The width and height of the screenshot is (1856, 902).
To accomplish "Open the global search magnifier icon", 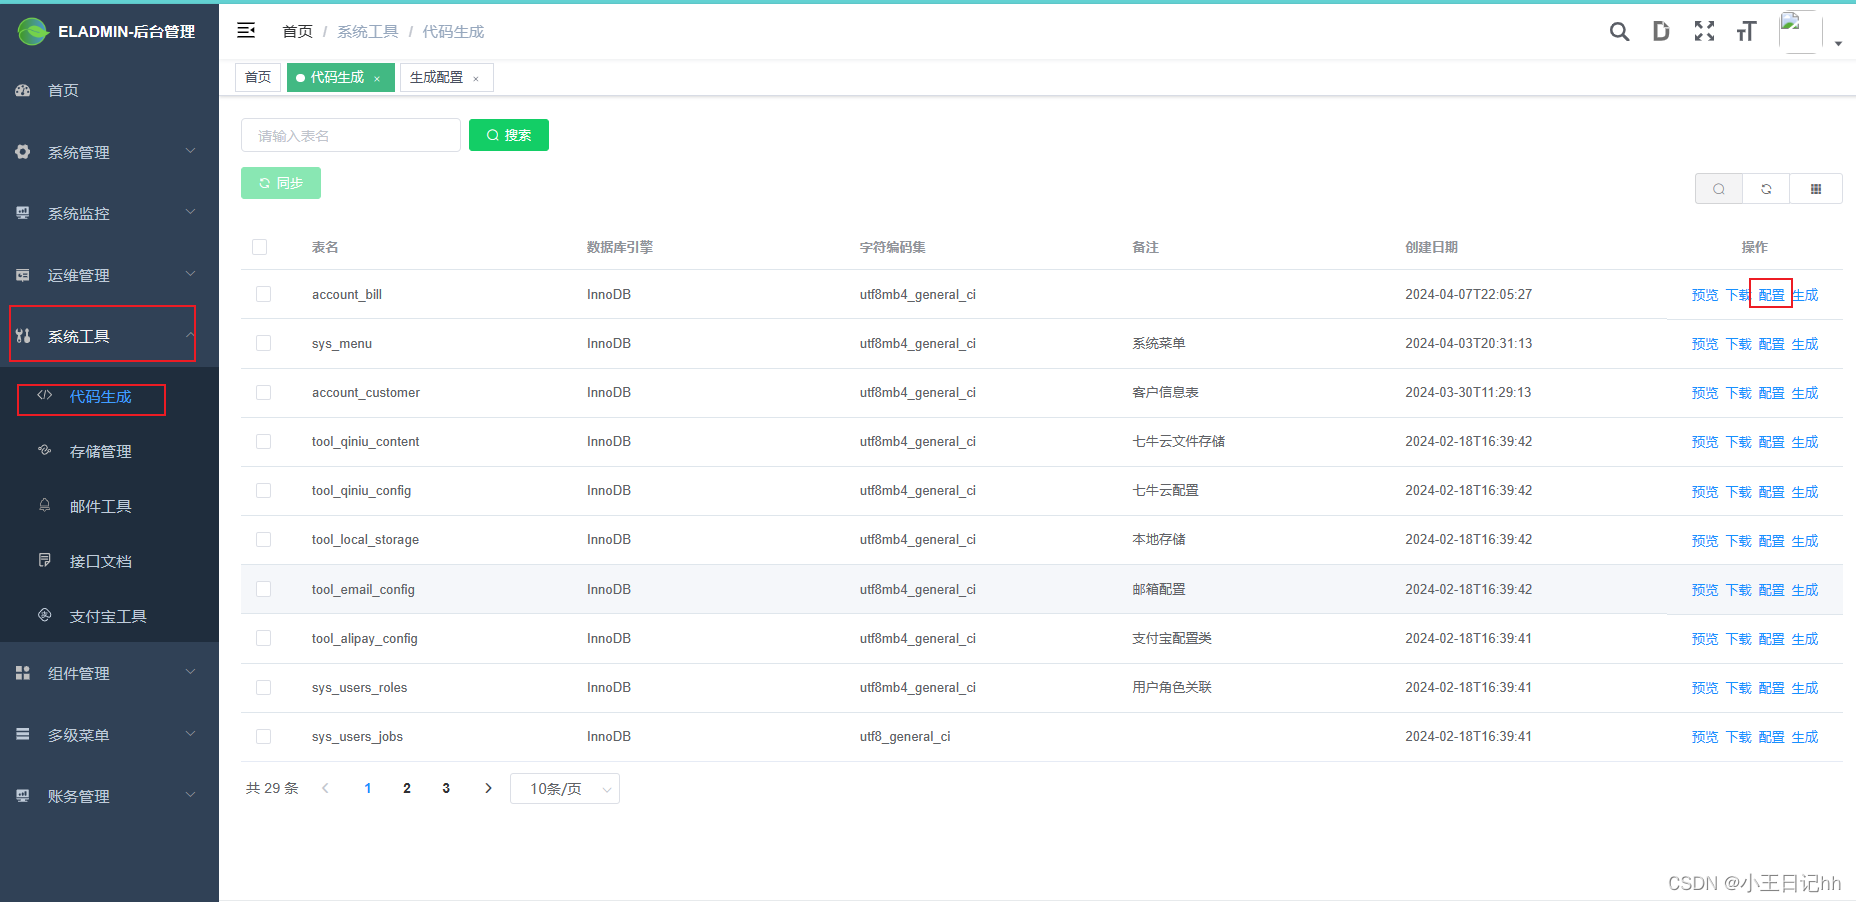I will pos(1619,32).
